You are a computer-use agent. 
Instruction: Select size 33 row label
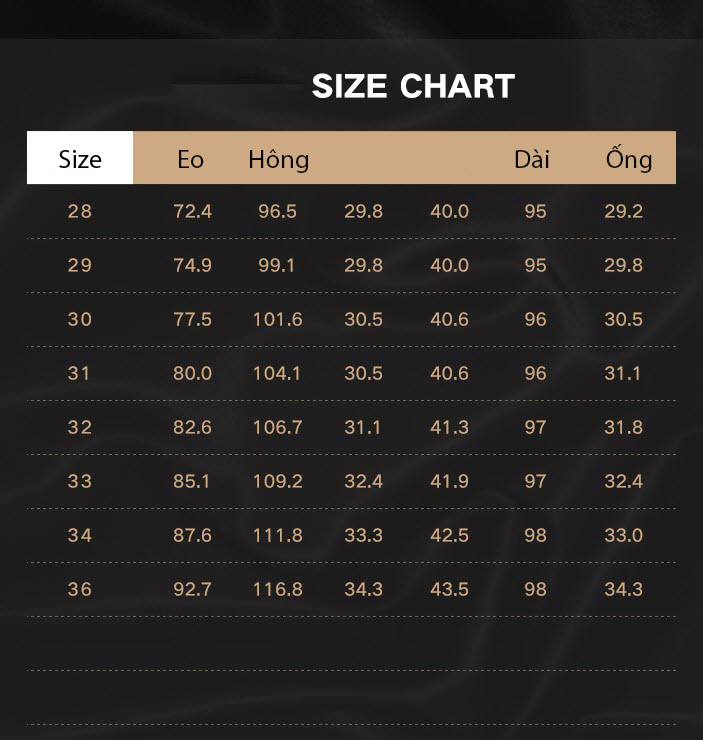pyautogui.click(x=80, y=481)
